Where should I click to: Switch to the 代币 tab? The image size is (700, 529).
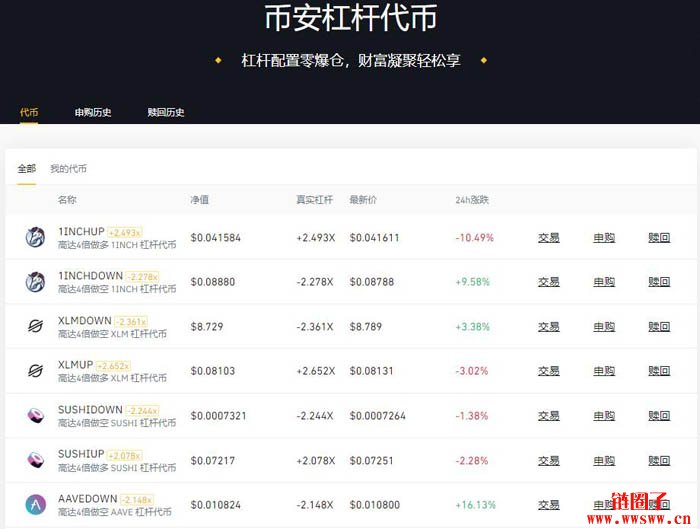[29, 112]
